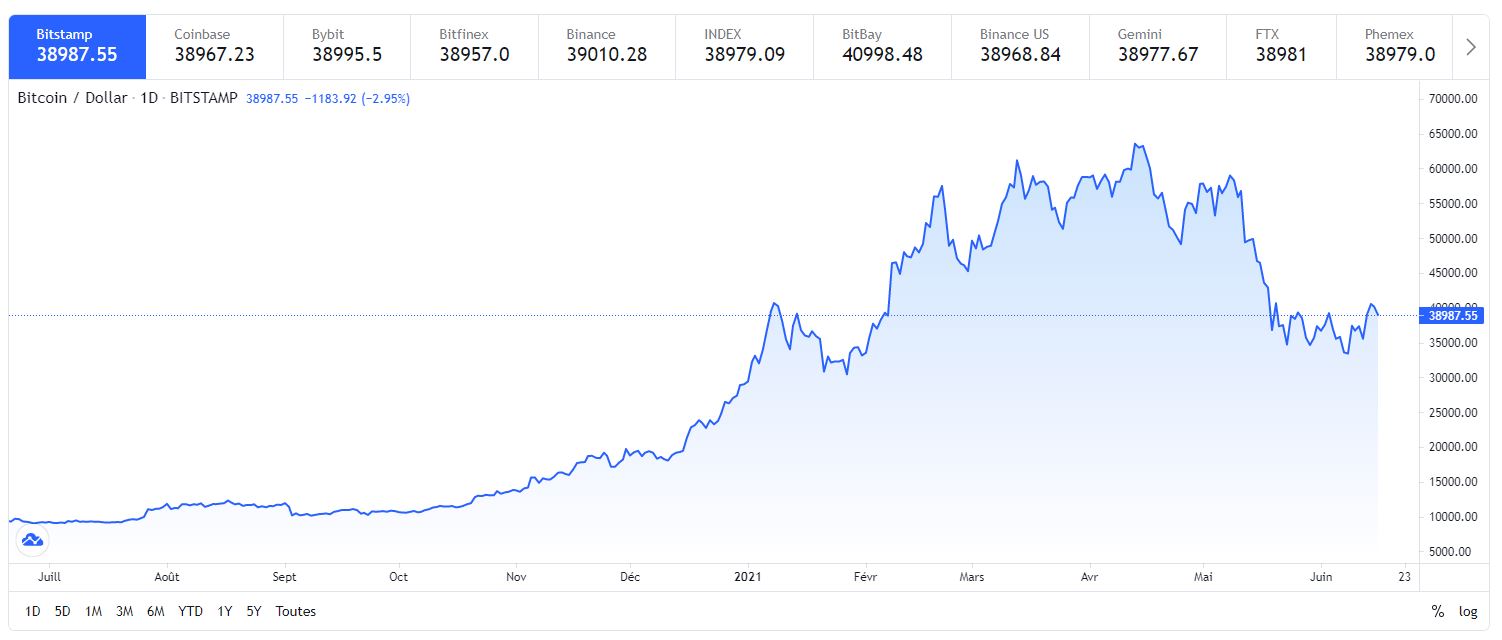
Task: Switch to the Gemini exchange tab
Action: click(1157, 46)
